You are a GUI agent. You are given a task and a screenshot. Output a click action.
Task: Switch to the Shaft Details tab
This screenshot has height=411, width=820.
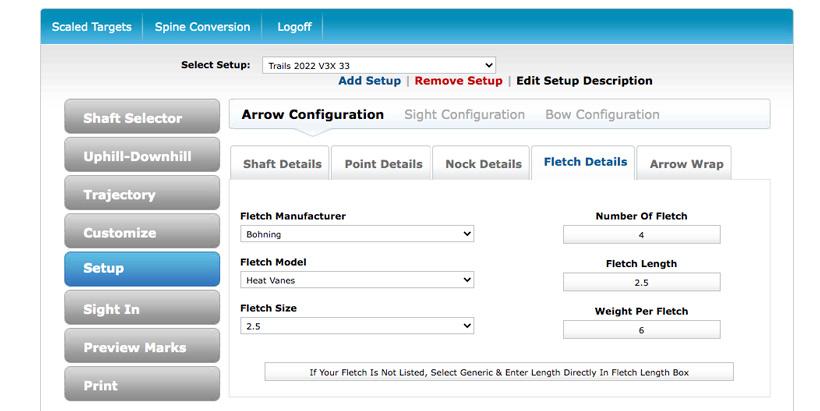(282, 164)
